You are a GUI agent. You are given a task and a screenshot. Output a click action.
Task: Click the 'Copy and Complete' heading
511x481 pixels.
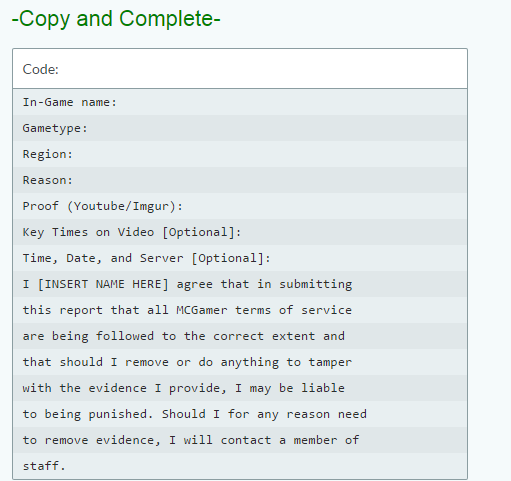[116, 18]
